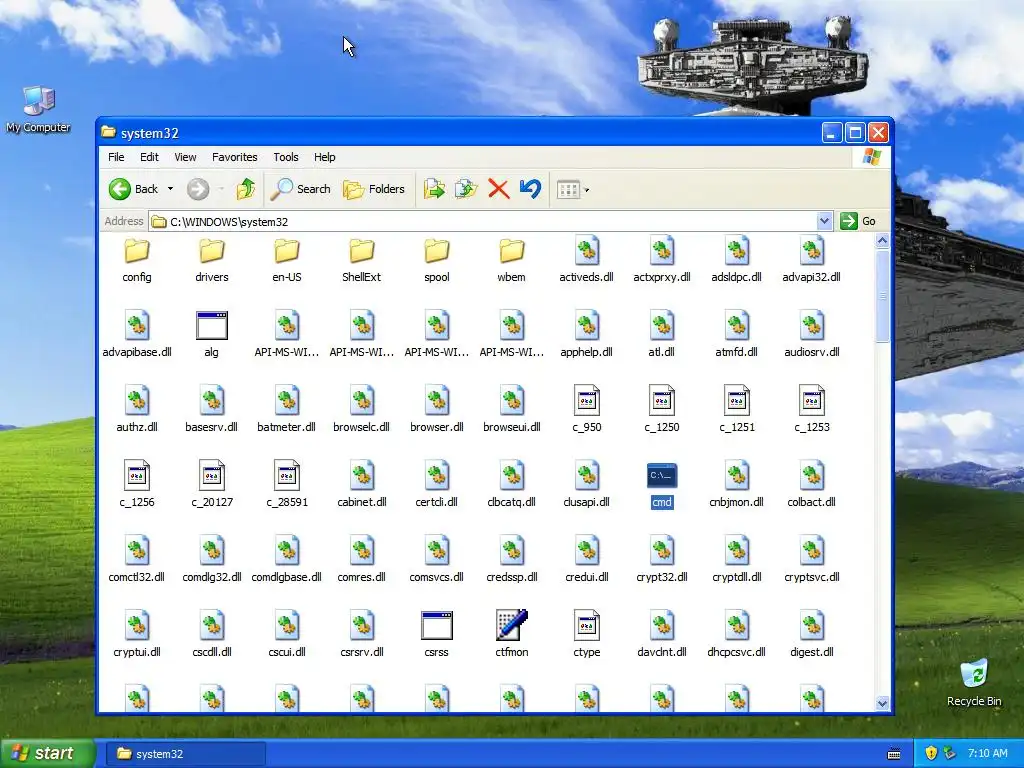
Task: Open the Edit menu
Action: click(149, 157)
